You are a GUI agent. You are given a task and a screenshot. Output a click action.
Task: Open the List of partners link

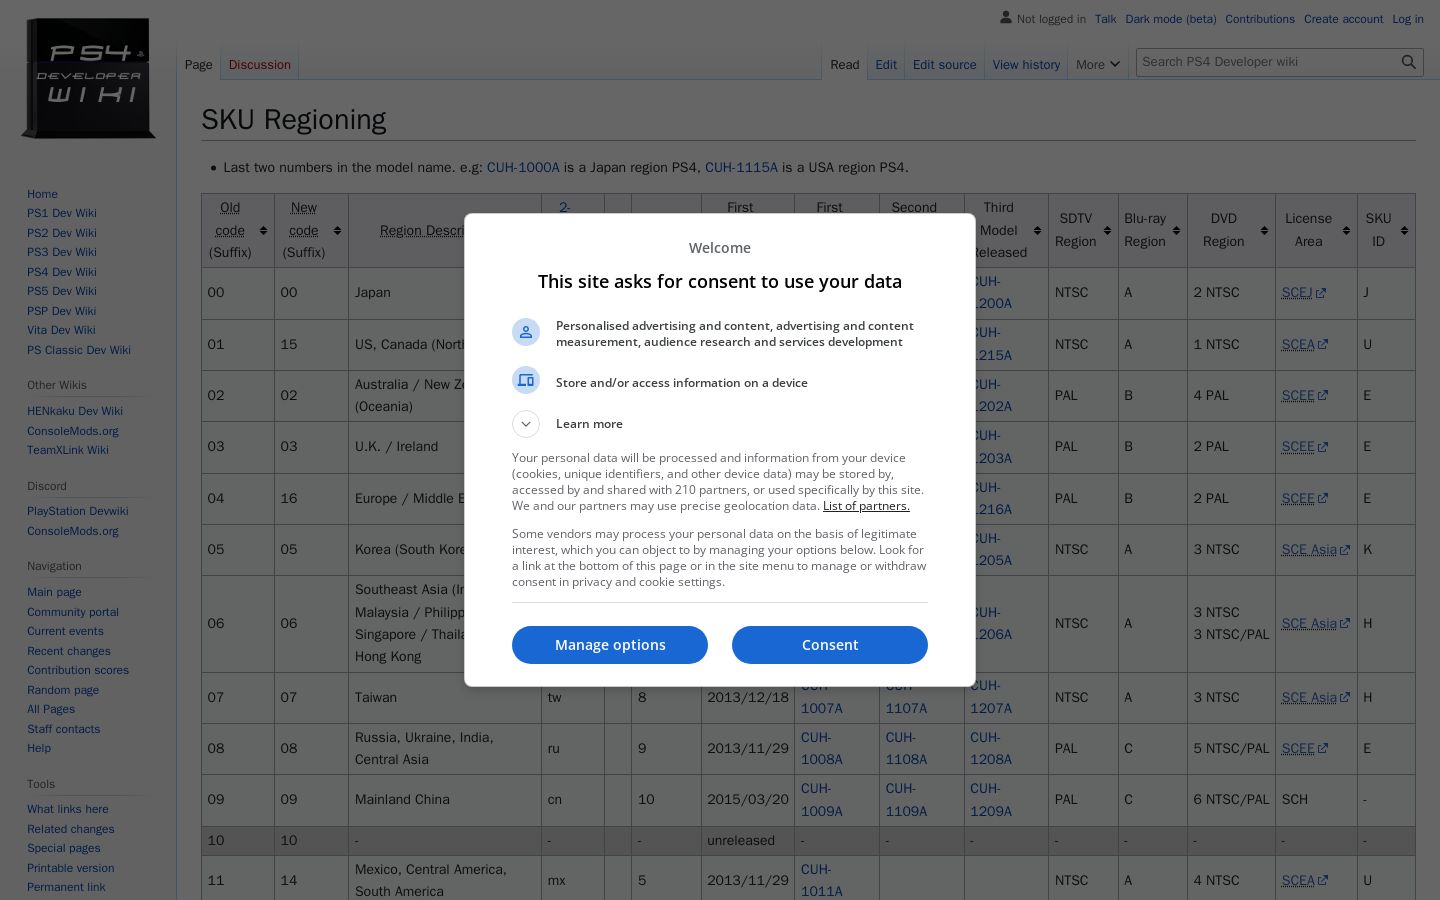tap(866, 506)
